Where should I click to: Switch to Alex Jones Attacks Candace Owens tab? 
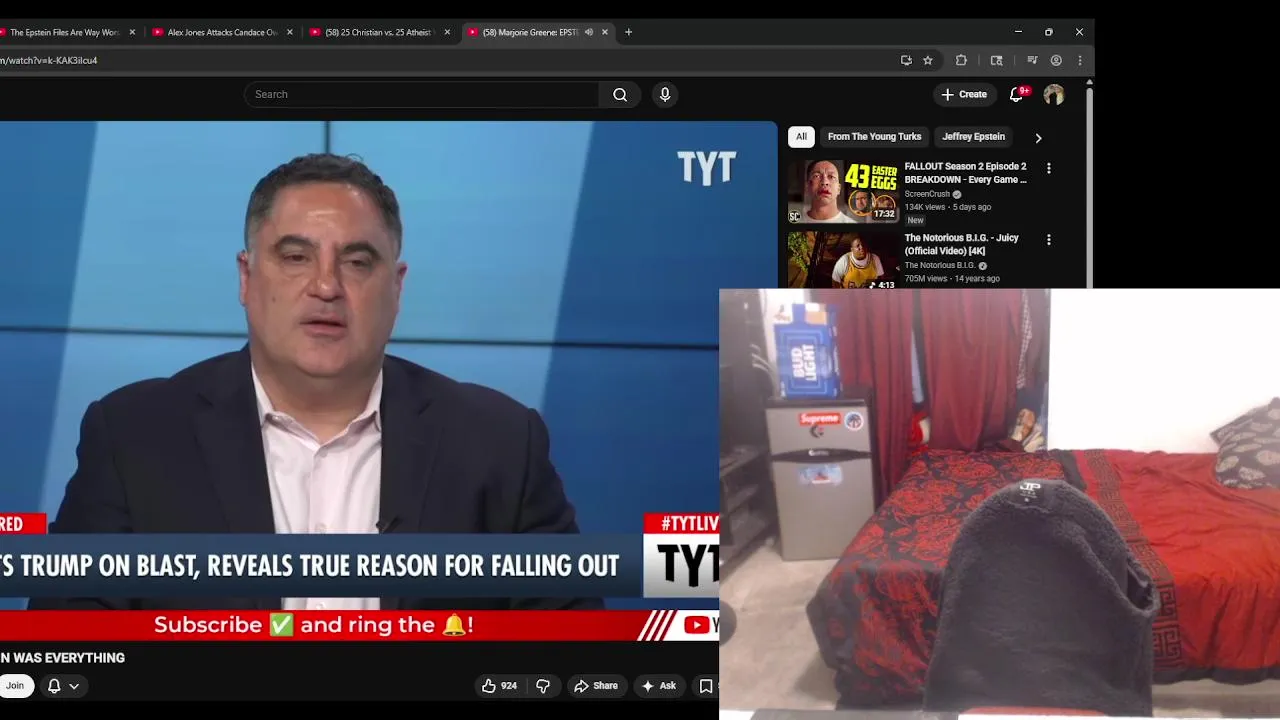221,32
